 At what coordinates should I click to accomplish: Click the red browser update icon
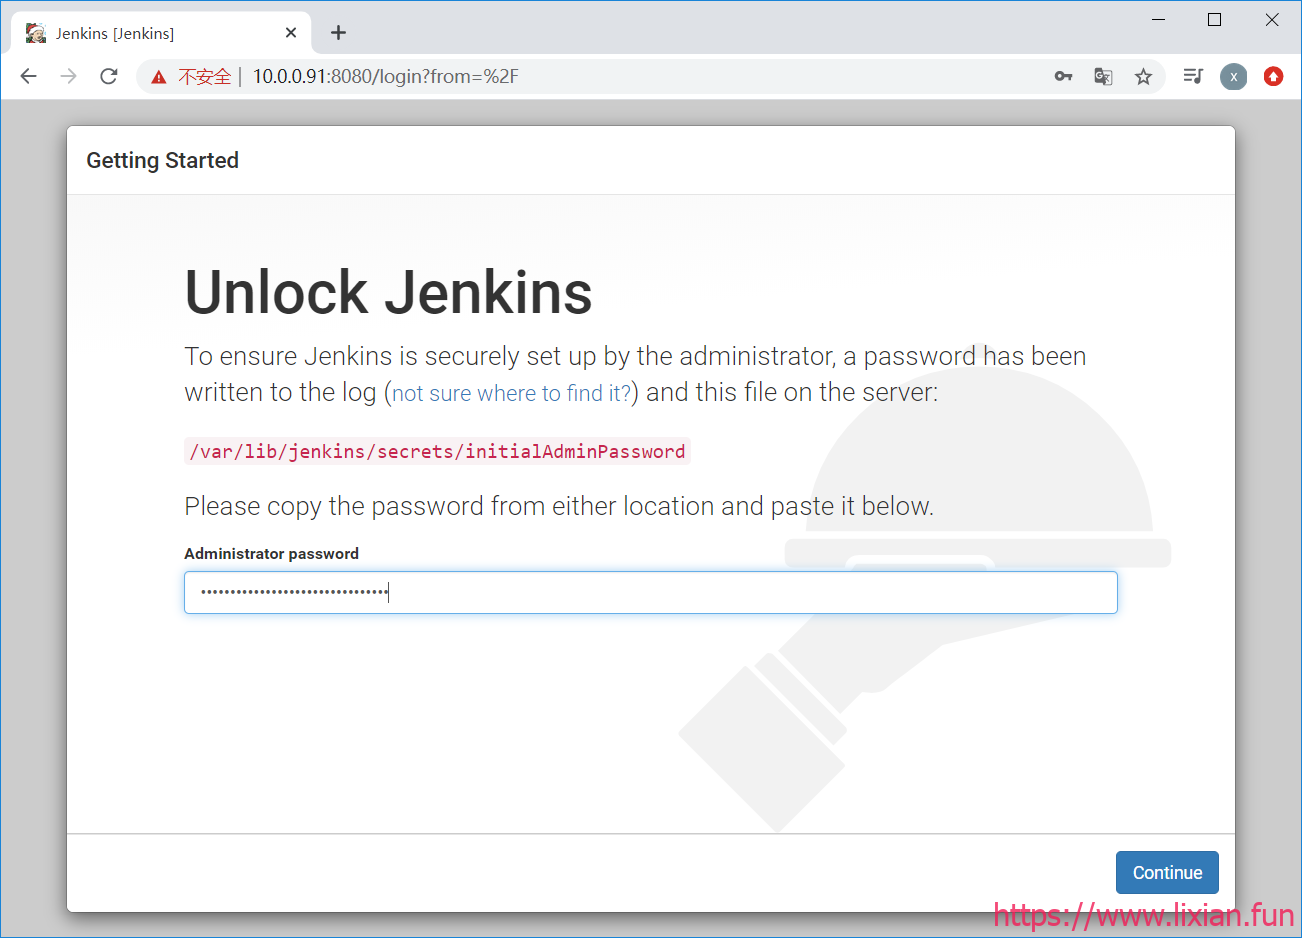point(1273,76)
